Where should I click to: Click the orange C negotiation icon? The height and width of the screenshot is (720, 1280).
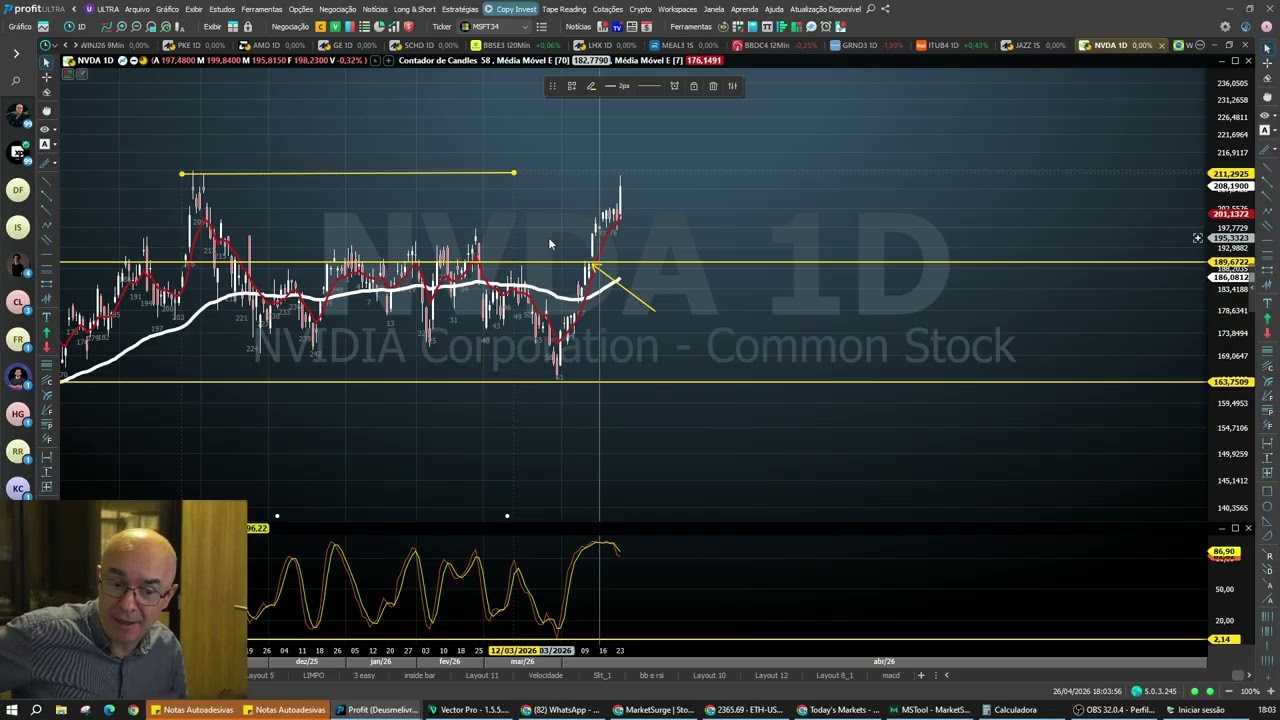(x=320, y=27)
